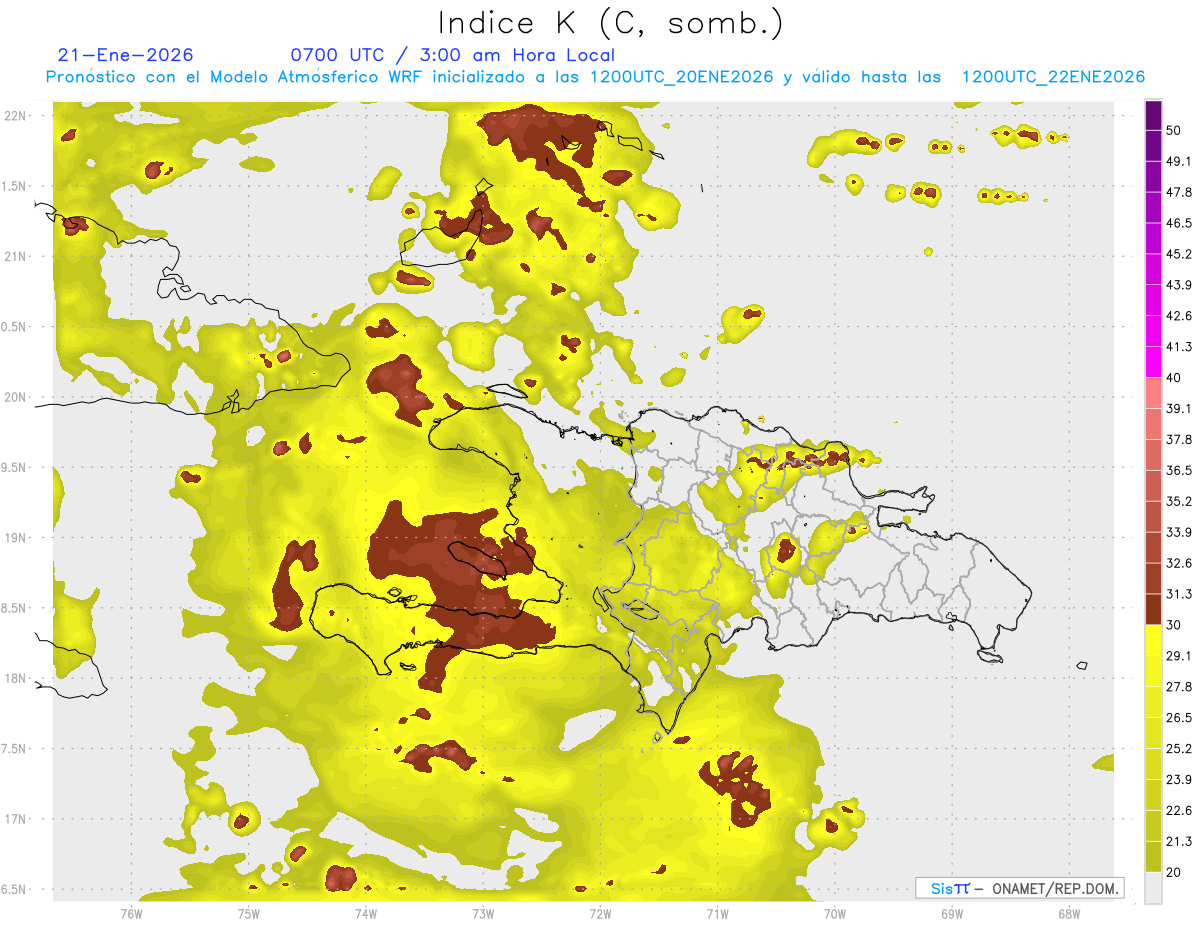This screenshot has width=1200, height=927.
Task: Select the valid-until stamp "1200UTC_22ENE2026"
Action: tap(1053, 77)
